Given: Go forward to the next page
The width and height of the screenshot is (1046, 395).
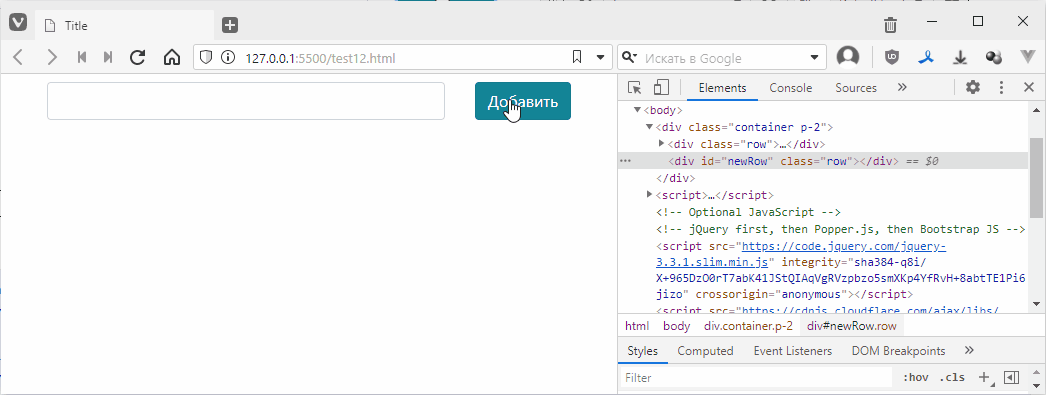Looking at the screenshot, I should pos(52,58).
